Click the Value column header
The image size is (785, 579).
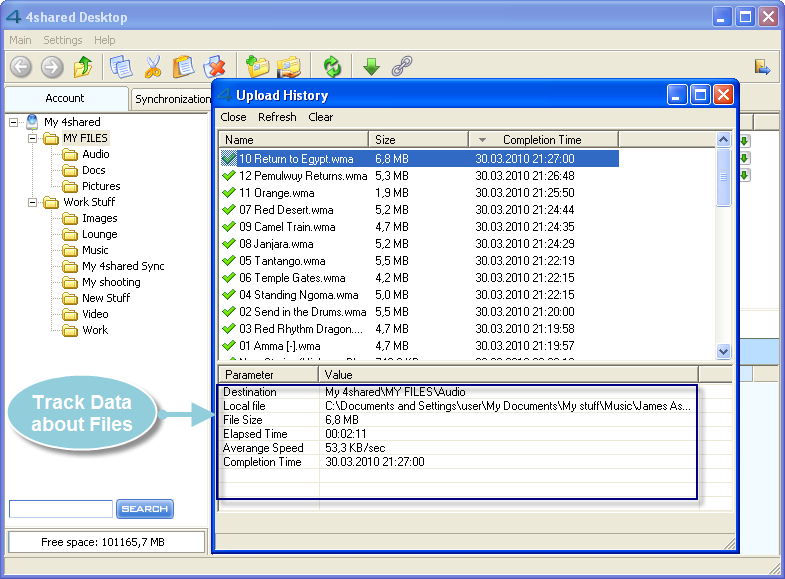[x=508, y=374]
